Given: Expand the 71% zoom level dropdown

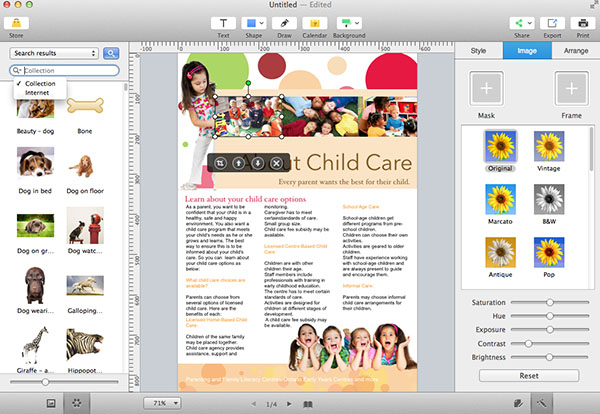Looking at the screenshot, I should pos(162,402).
